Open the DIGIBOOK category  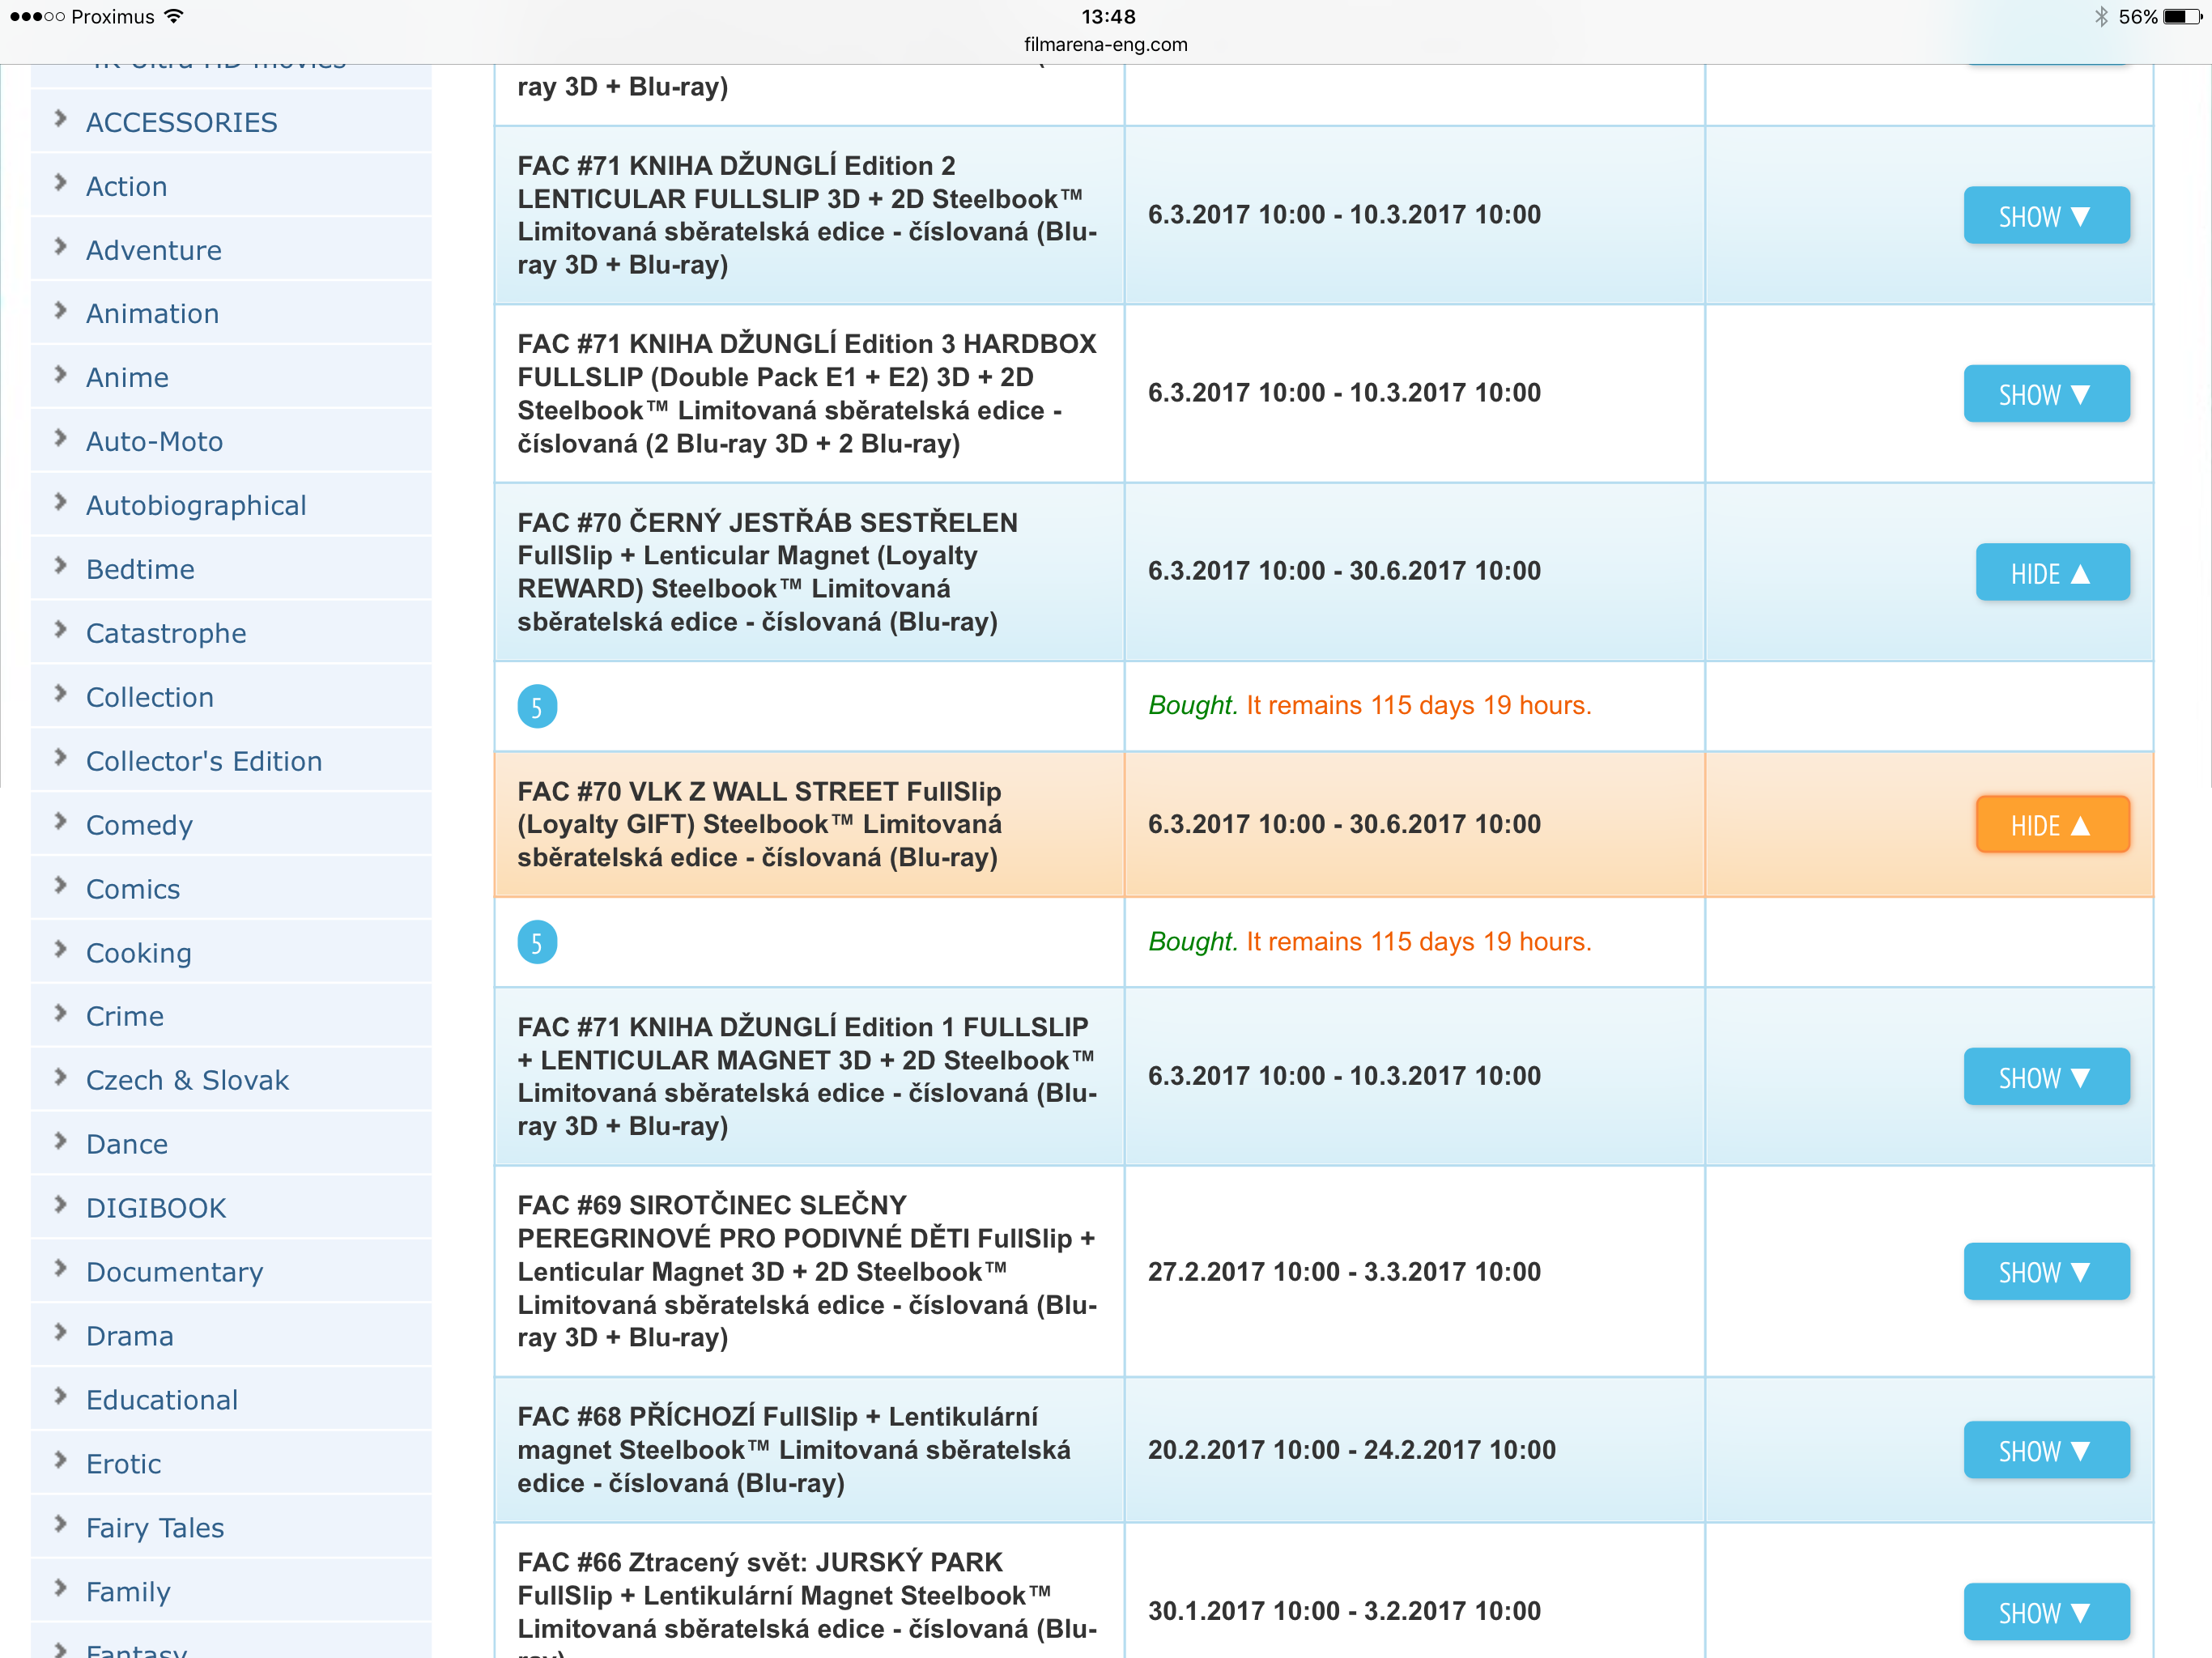[x=156, y=1208]
